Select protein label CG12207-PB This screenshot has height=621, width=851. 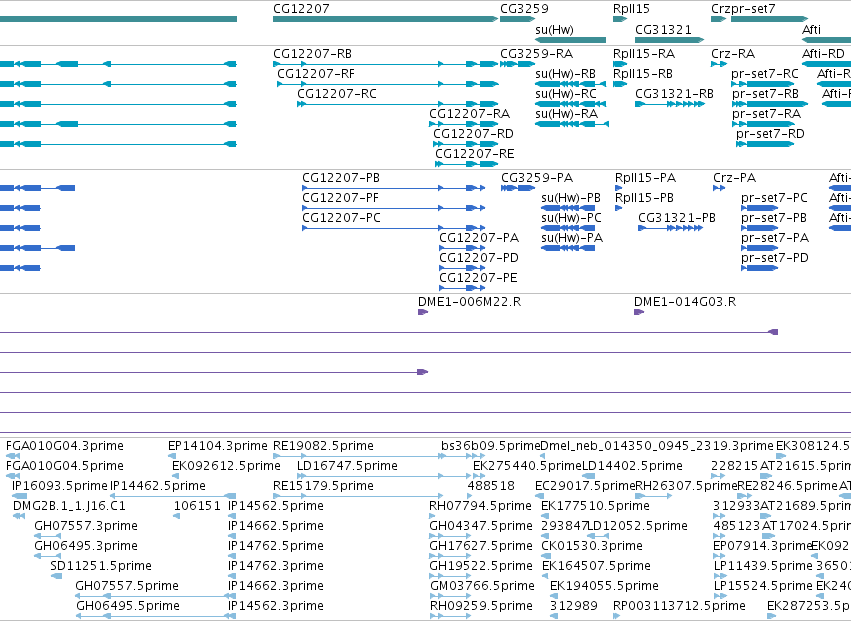(341, 178)
